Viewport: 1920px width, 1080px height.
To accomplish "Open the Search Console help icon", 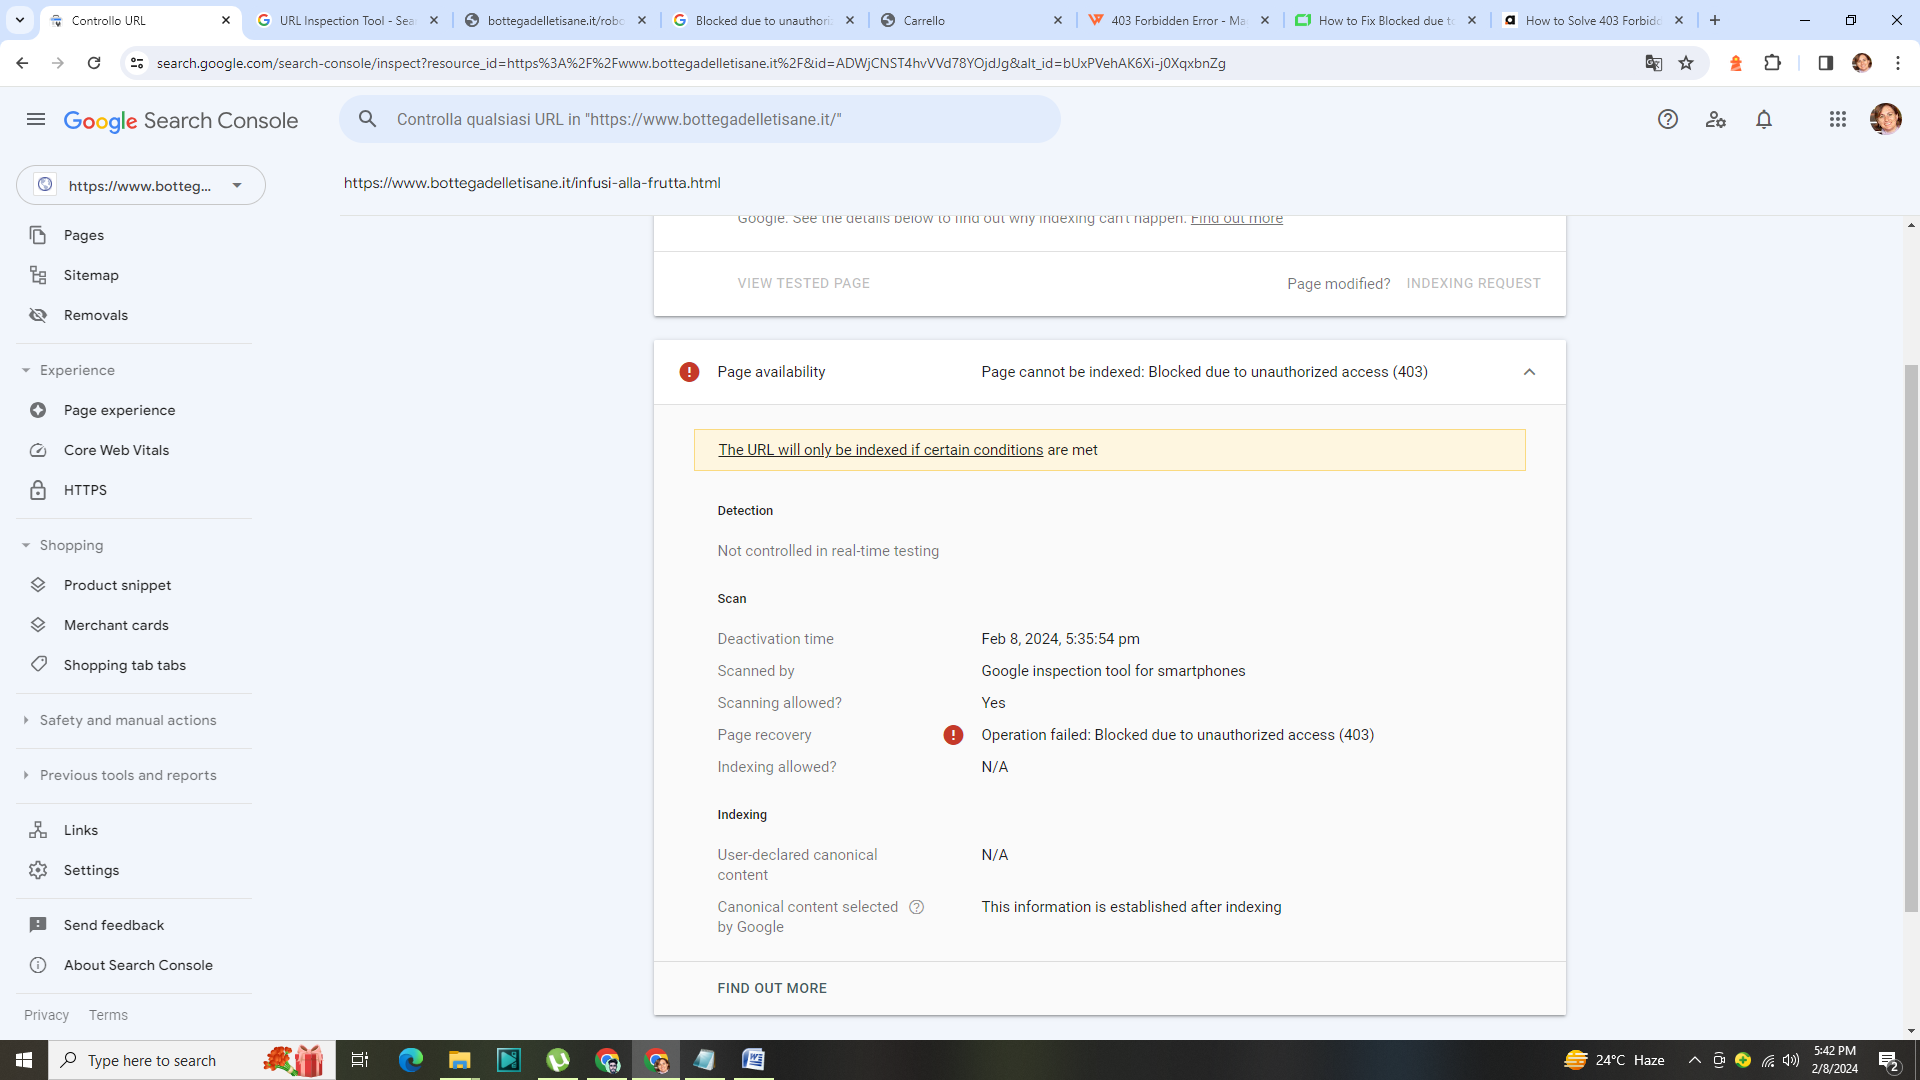I will tap(1667, 120).
